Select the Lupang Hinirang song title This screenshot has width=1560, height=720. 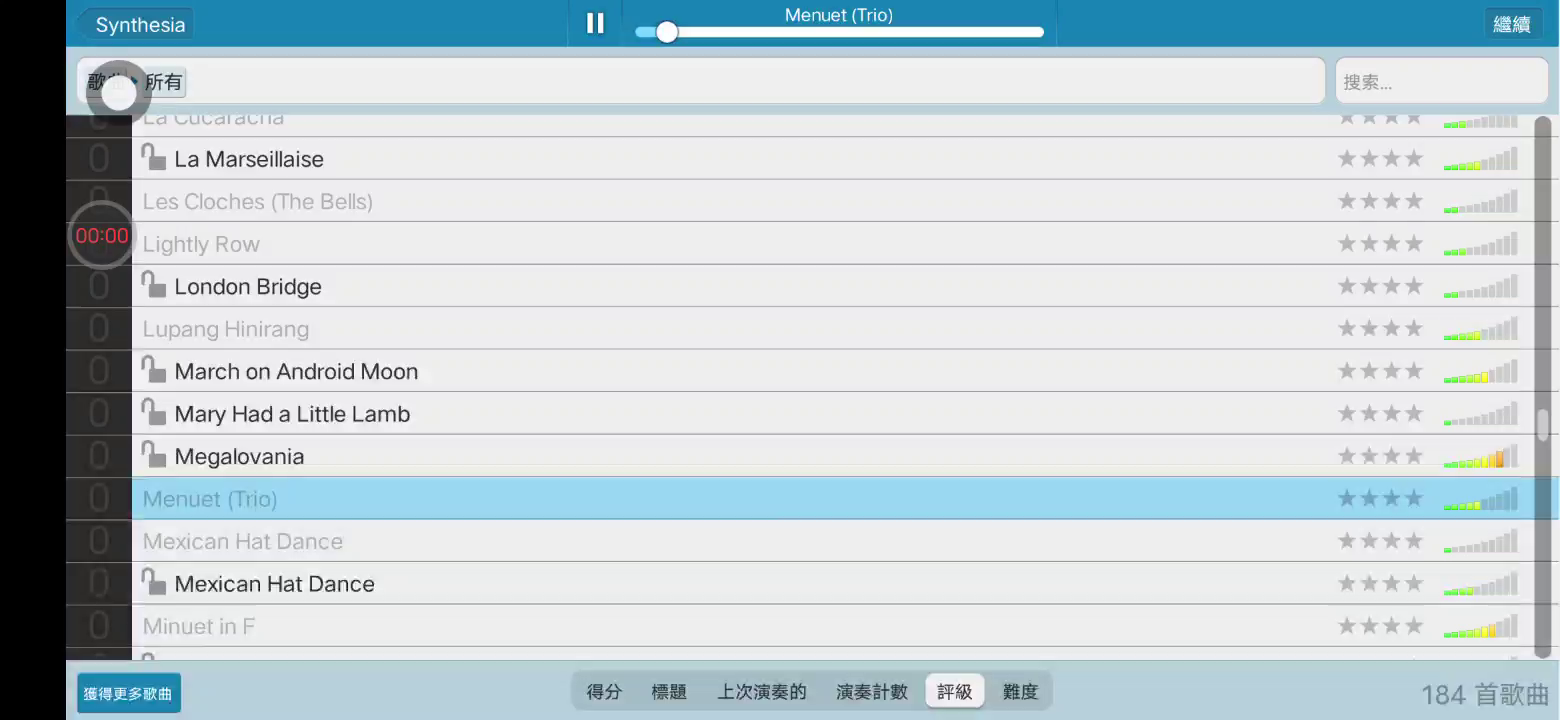(x=226, y=329)
